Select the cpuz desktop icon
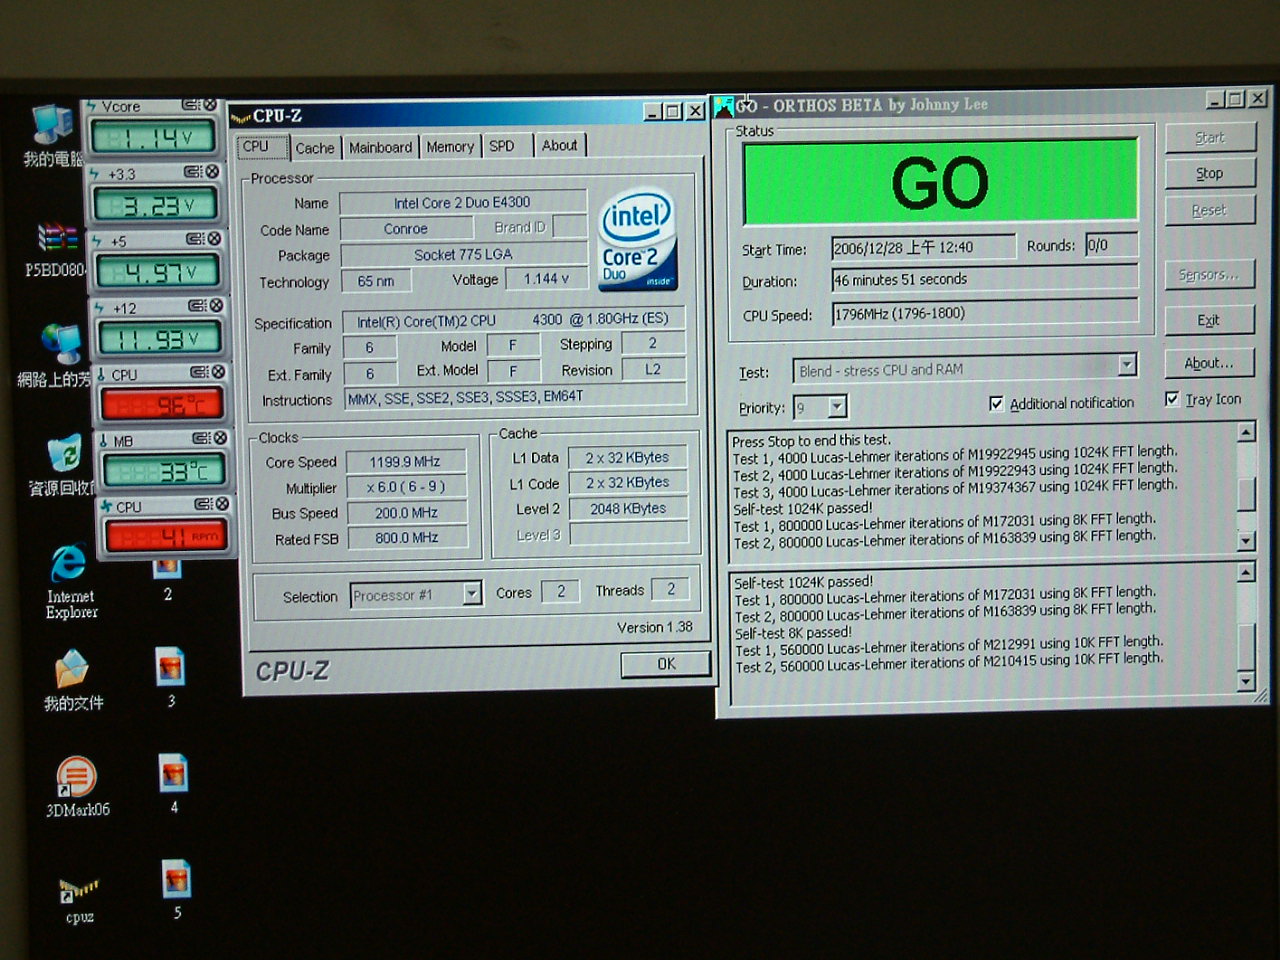The width and height of the screenshot is (1280, 960). [x=79, y=898]
